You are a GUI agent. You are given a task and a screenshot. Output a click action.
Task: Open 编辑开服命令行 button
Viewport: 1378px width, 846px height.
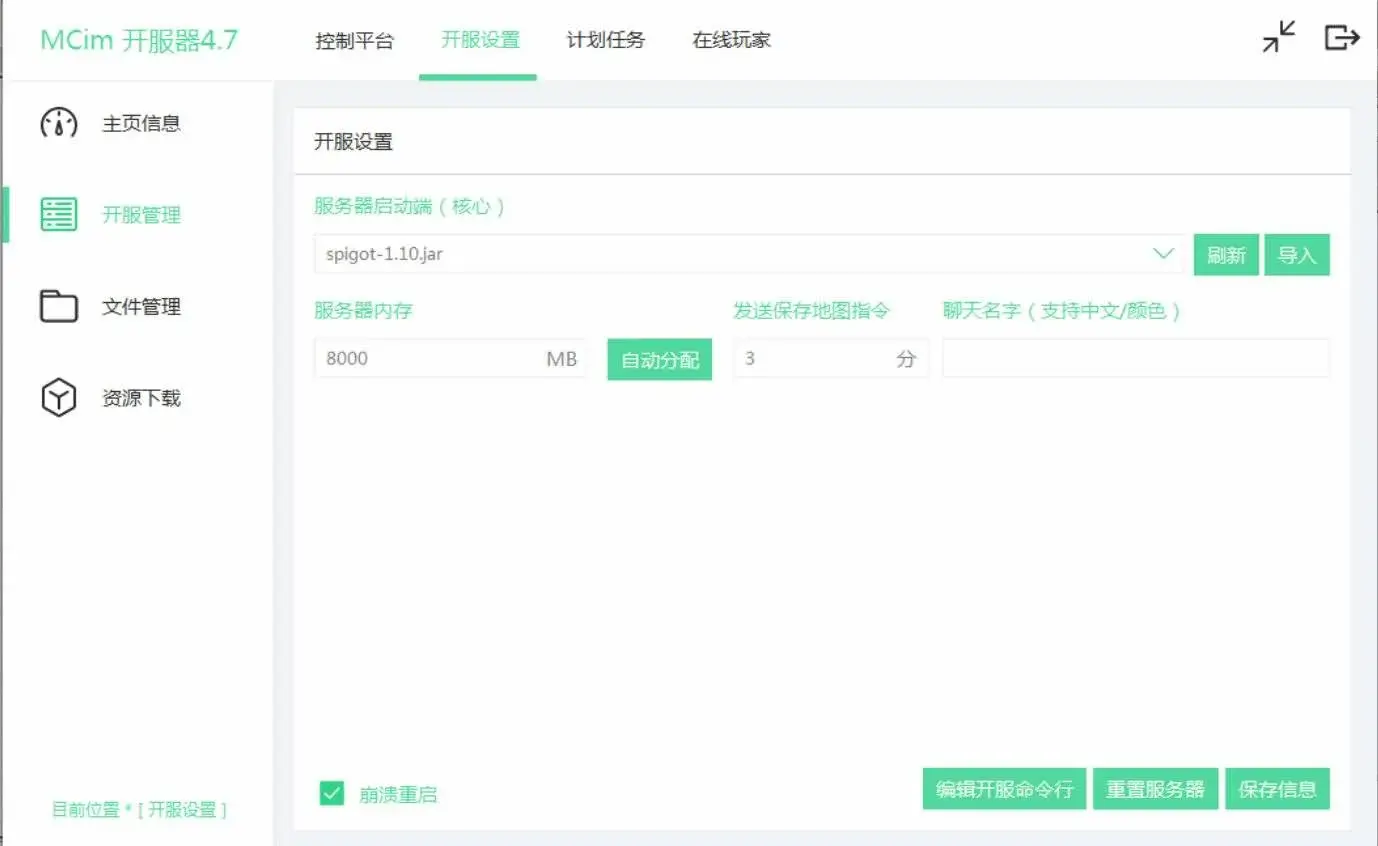click(1004, 789)
